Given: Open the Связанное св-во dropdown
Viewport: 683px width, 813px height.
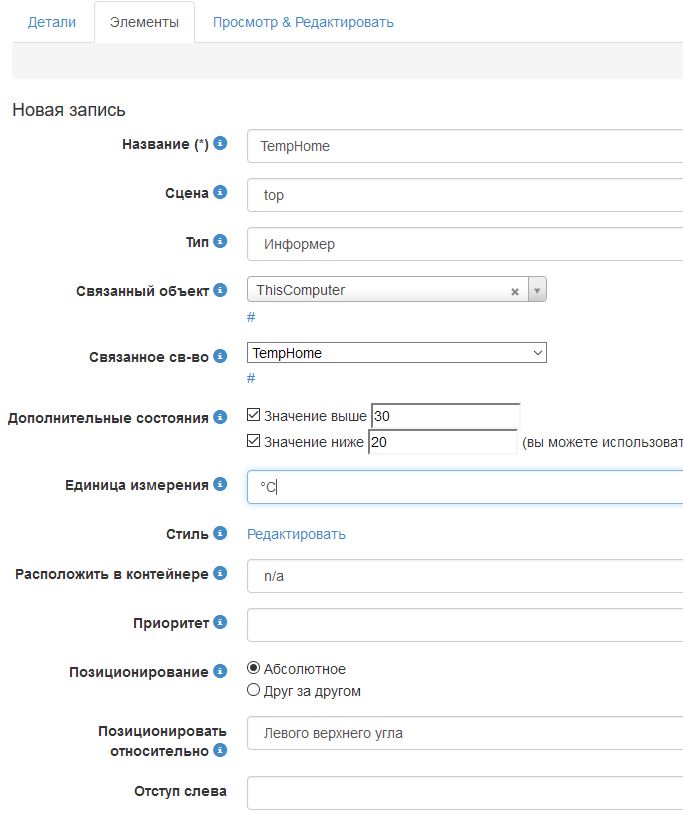Looking at the screenshot, I should coord(536,352).
